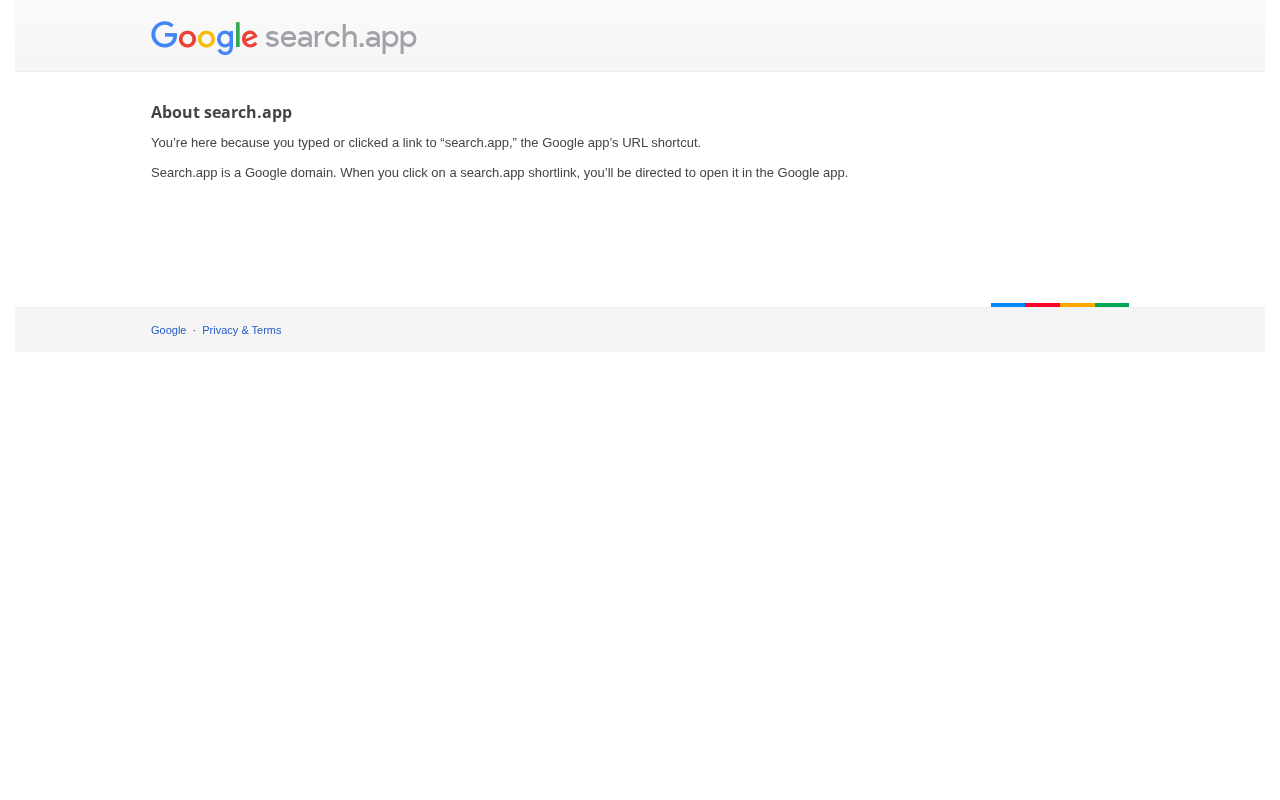The width and height of the screenshot is (1280, 800).
Task: Click the About search.app heading
Action: [x=221, y=112]
